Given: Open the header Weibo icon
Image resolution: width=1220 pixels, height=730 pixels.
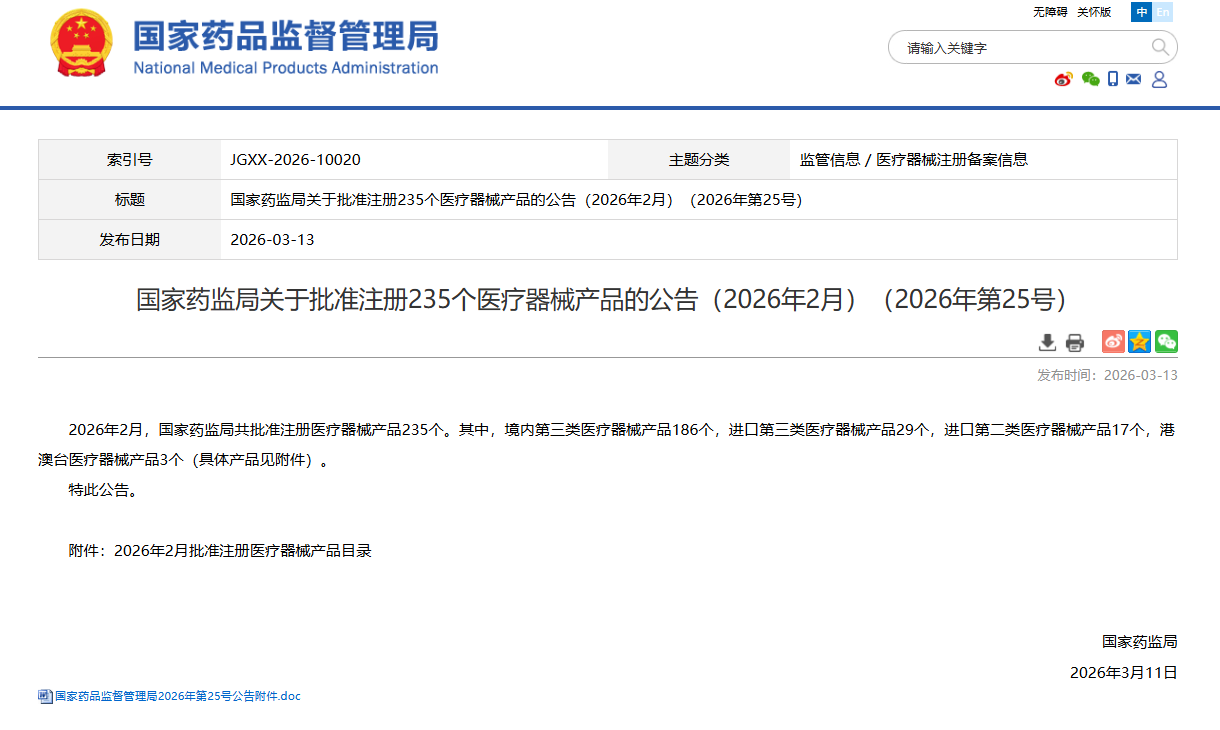Looking at the screenshot, I should (x=1063, y=79).
